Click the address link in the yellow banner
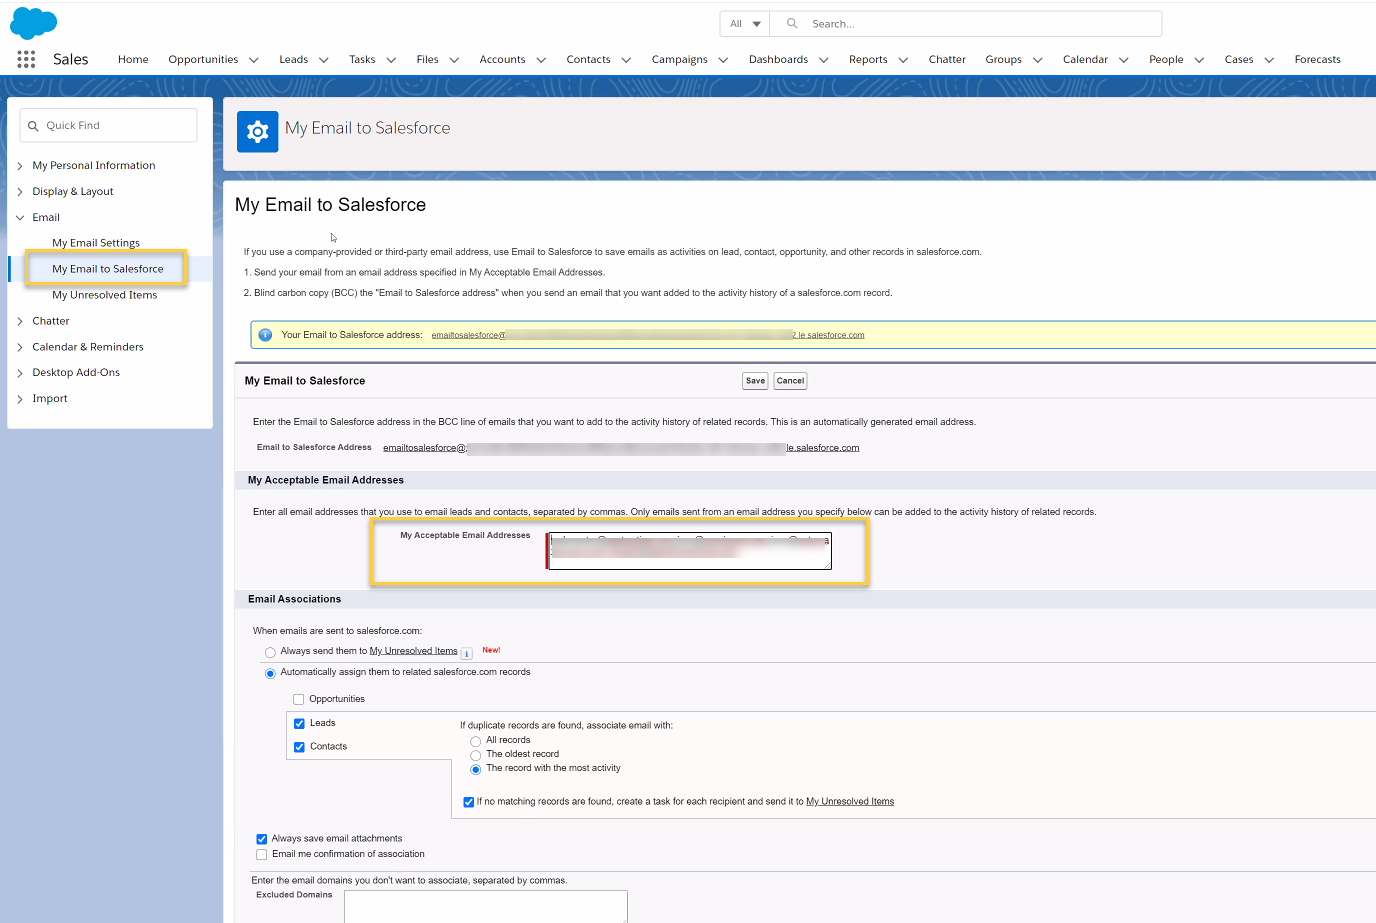This screenshot has height=923, width=1376. click(x=648, y=335)
